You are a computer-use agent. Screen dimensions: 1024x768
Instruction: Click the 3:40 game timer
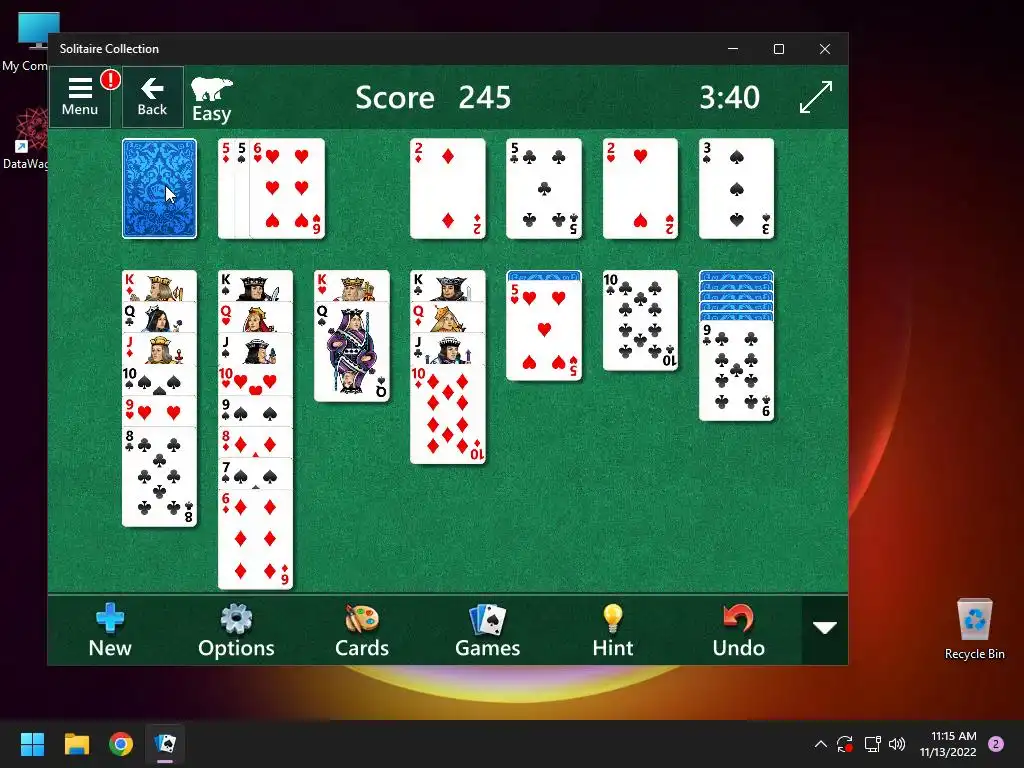coord(729,97)
